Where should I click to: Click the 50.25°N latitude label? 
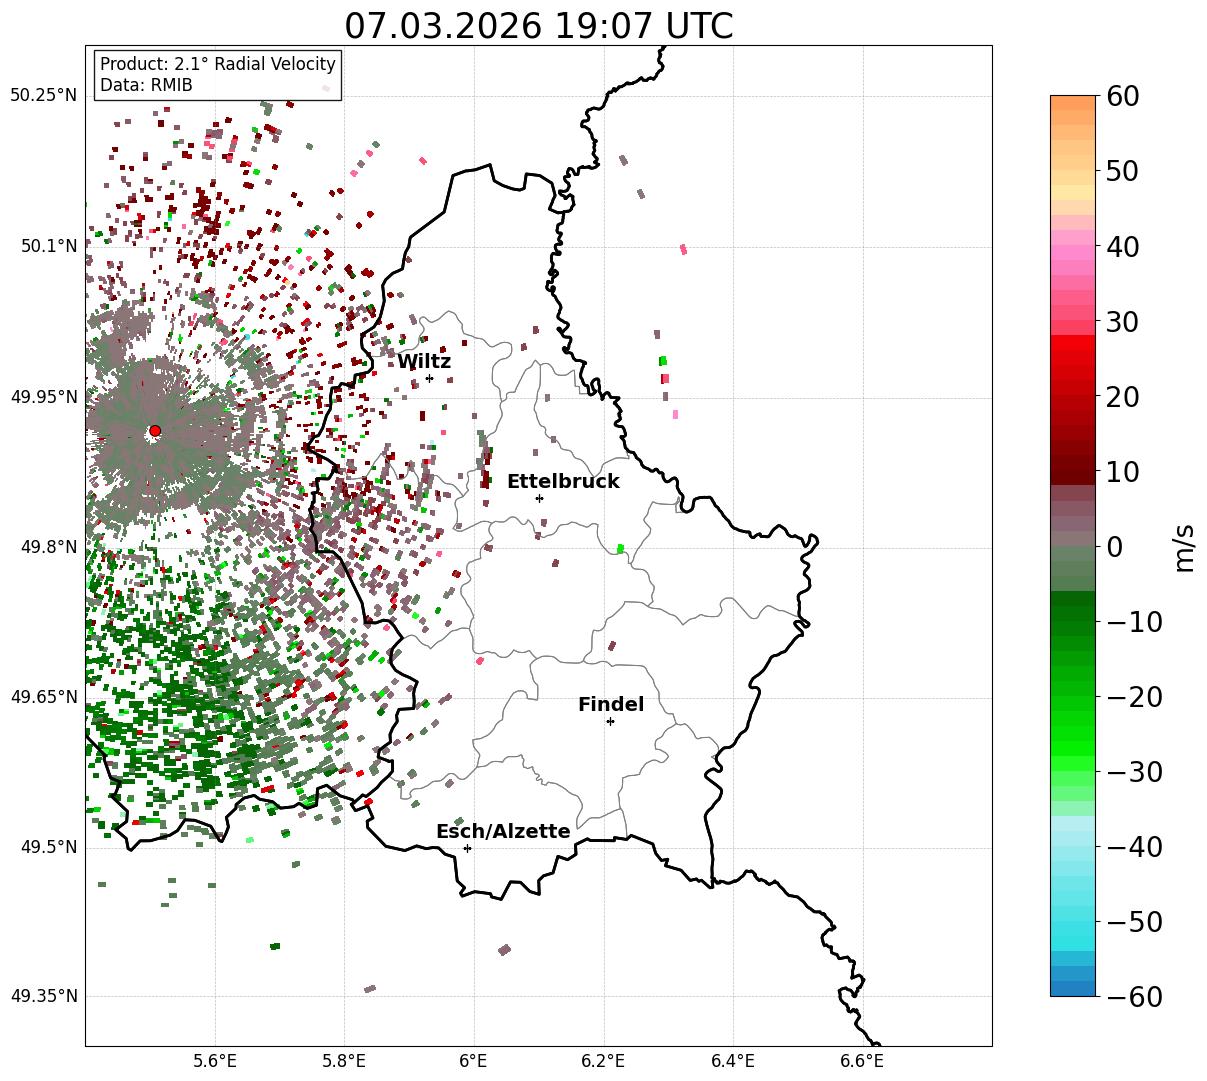(43, 96)
